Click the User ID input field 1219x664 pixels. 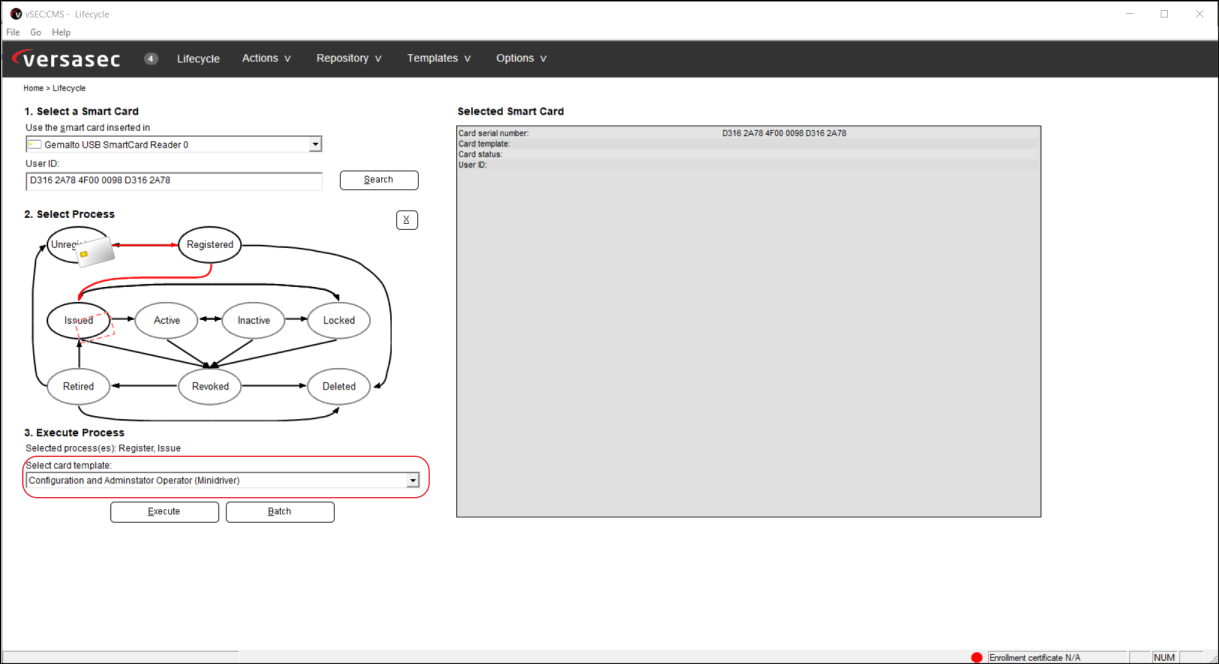174,181
